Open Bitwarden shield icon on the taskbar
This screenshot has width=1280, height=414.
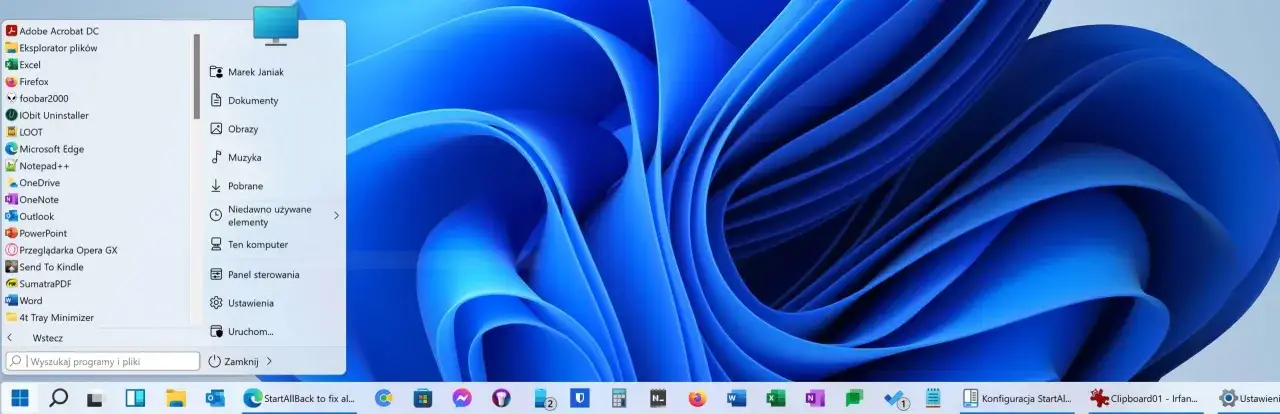(x=579, y=398)
